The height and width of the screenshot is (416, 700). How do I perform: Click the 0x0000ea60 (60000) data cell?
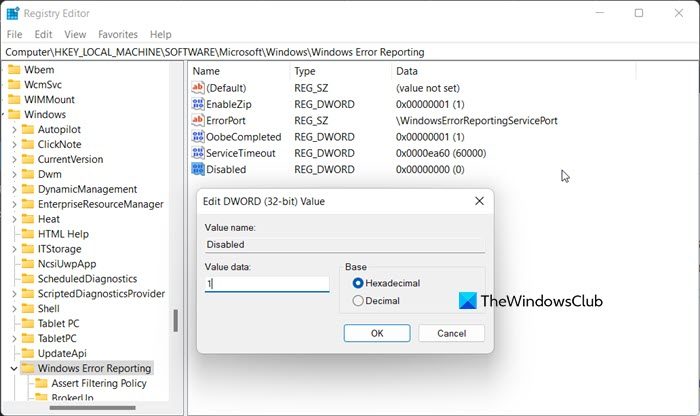coord(441,153)
